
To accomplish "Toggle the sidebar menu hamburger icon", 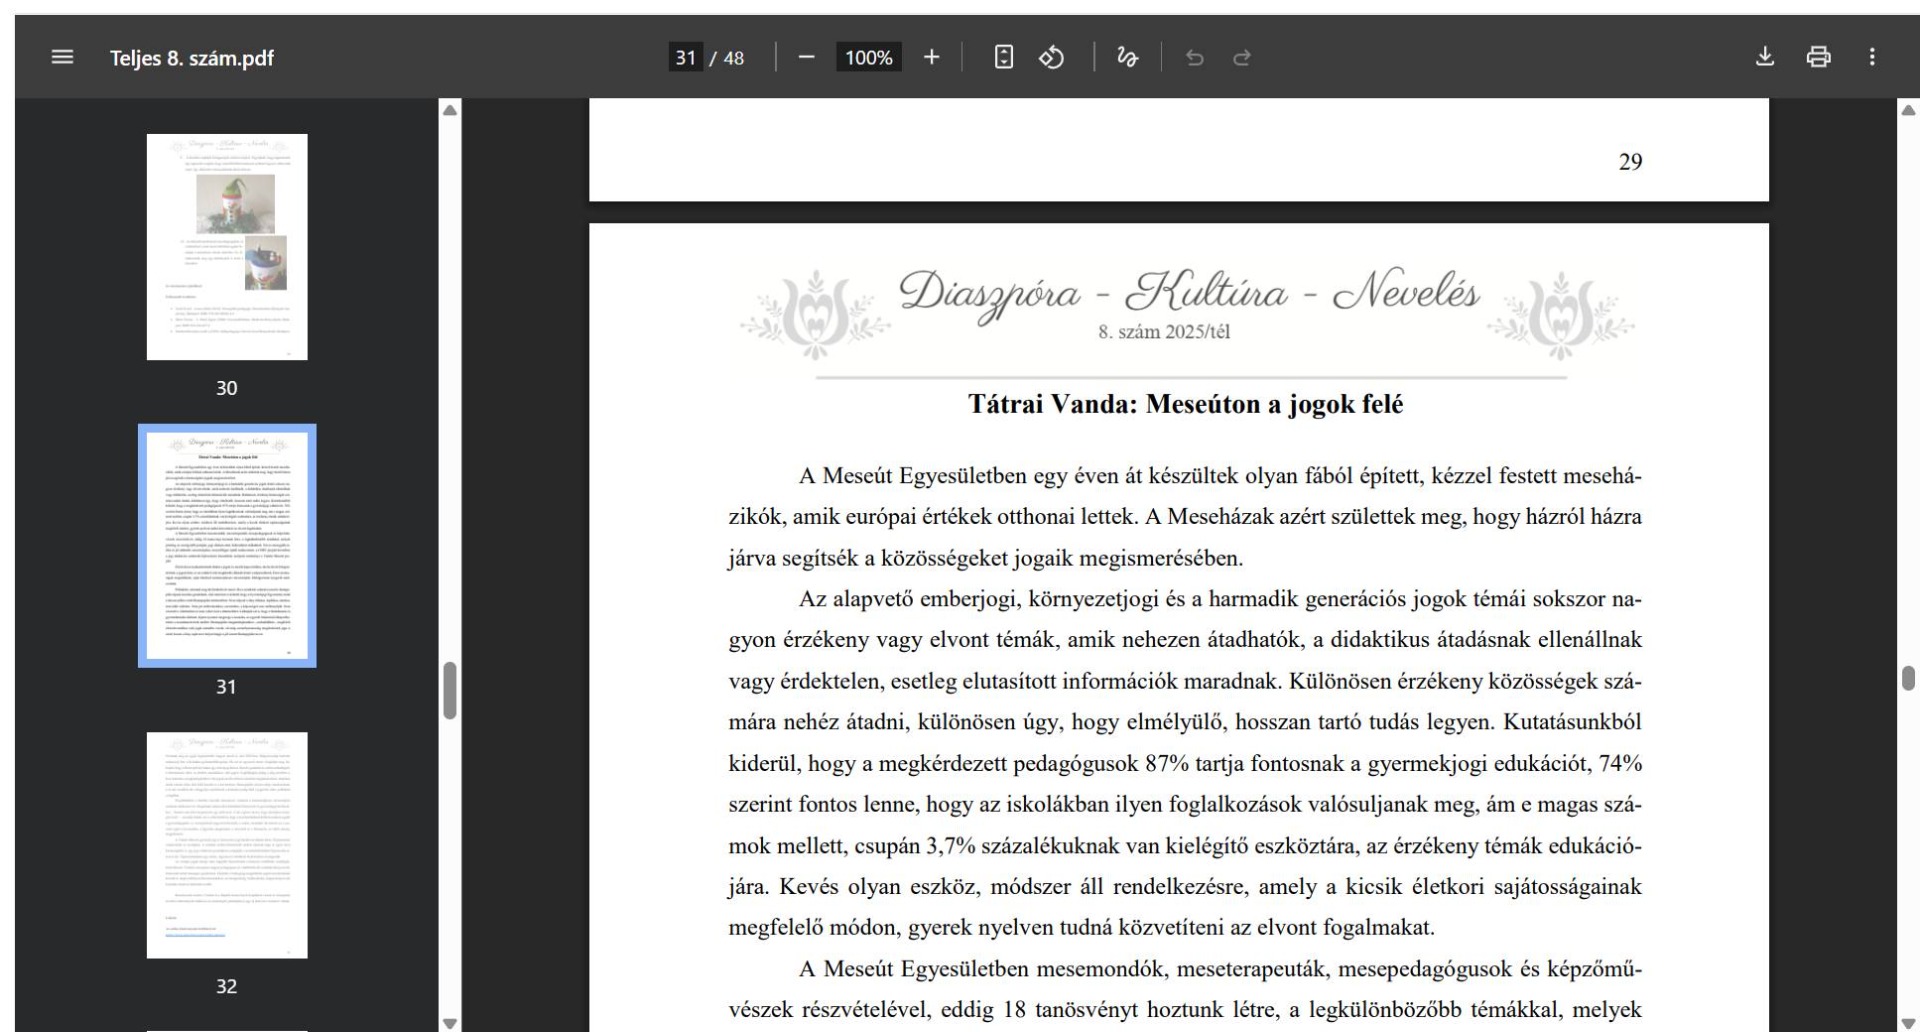I will pos(62,57).
